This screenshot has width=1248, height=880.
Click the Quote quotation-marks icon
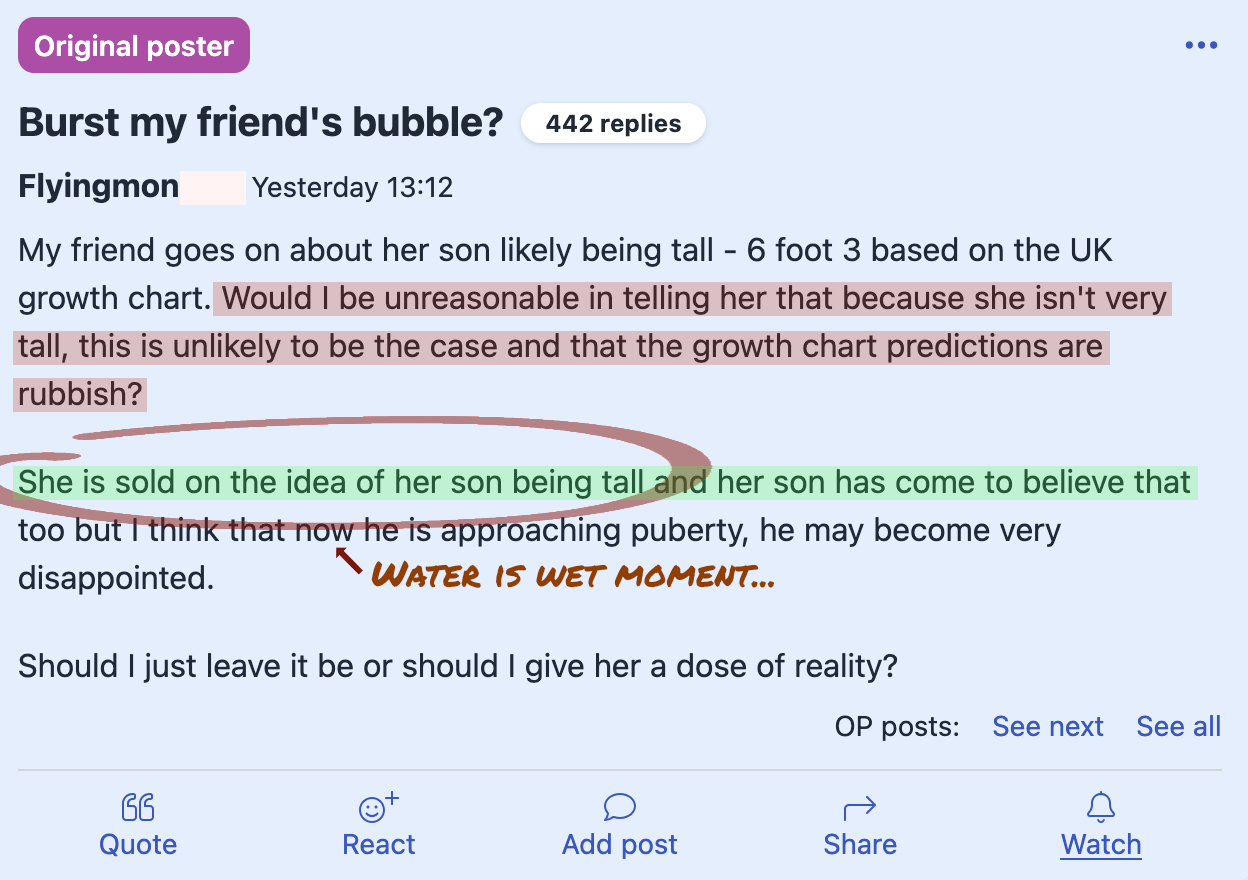coord(138,806)
